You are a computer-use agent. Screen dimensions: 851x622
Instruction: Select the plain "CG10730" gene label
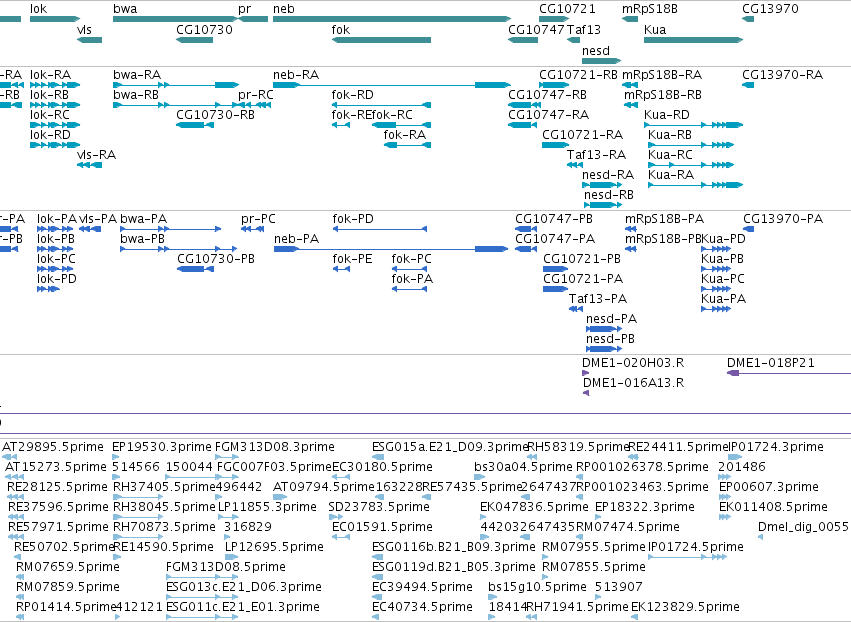coord(205,29)
